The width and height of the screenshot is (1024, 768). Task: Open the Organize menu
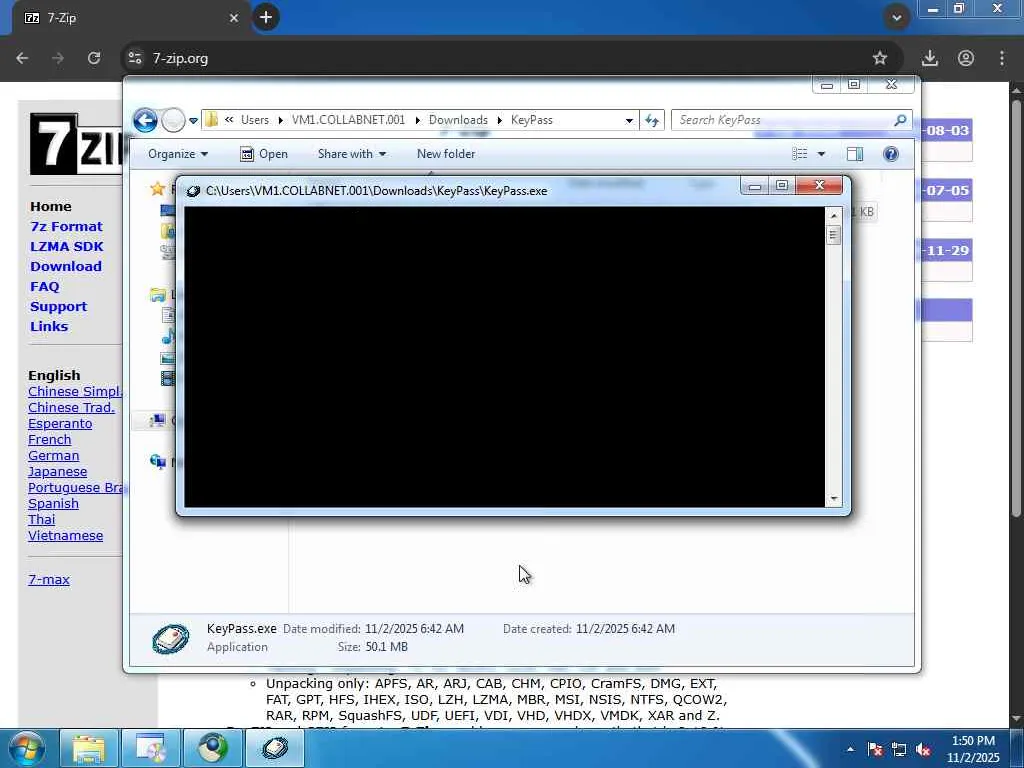178,154
